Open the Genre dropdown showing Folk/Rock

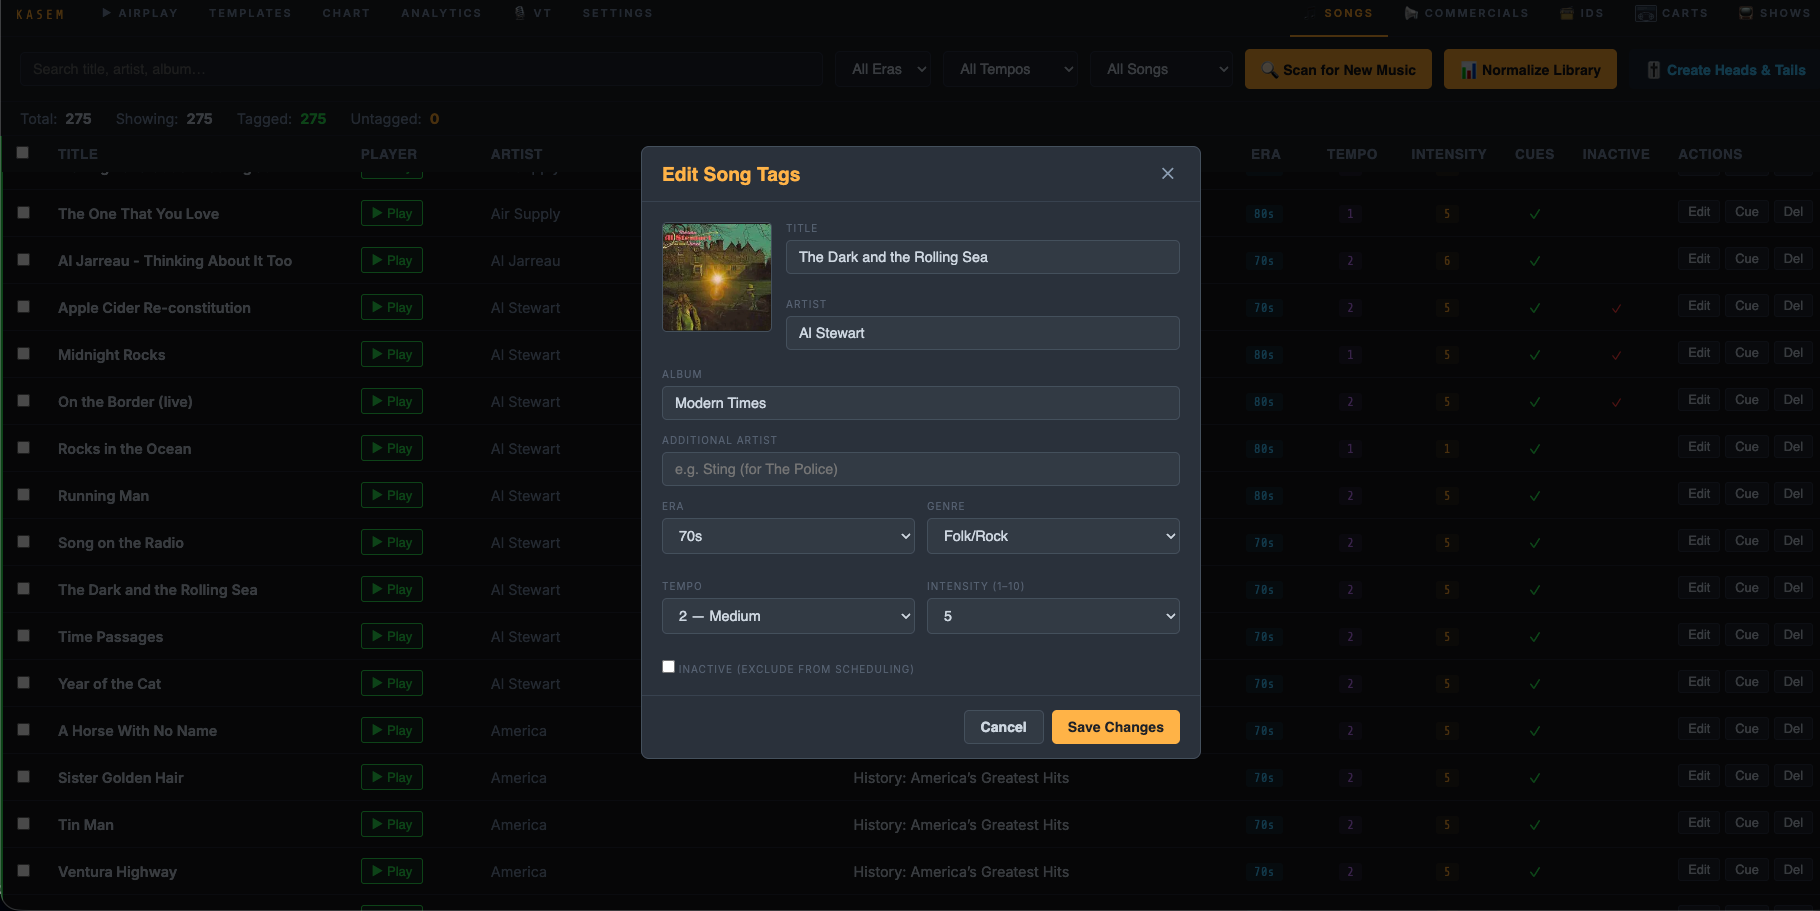click(1053, 536)
